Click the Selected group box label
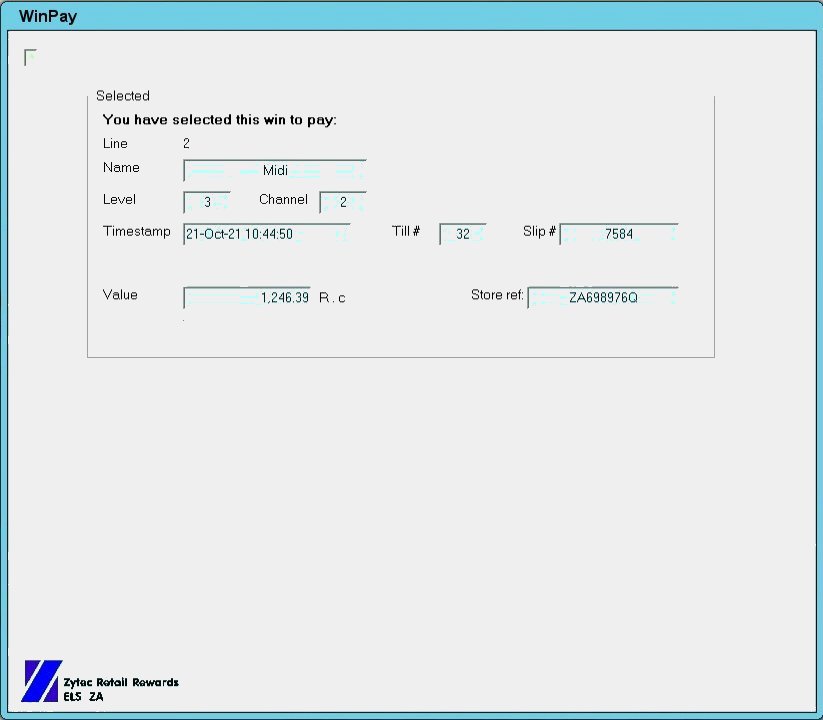The height and width of the screenshot is (720, 823). click(122, 96)
